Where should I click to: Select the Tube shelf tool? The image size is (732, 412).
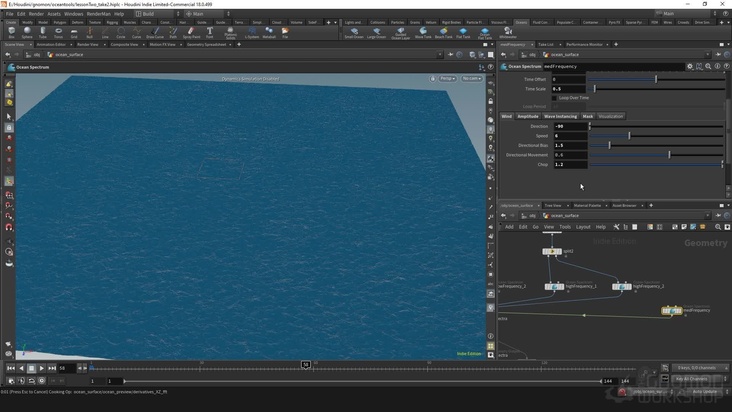(42, 32)
